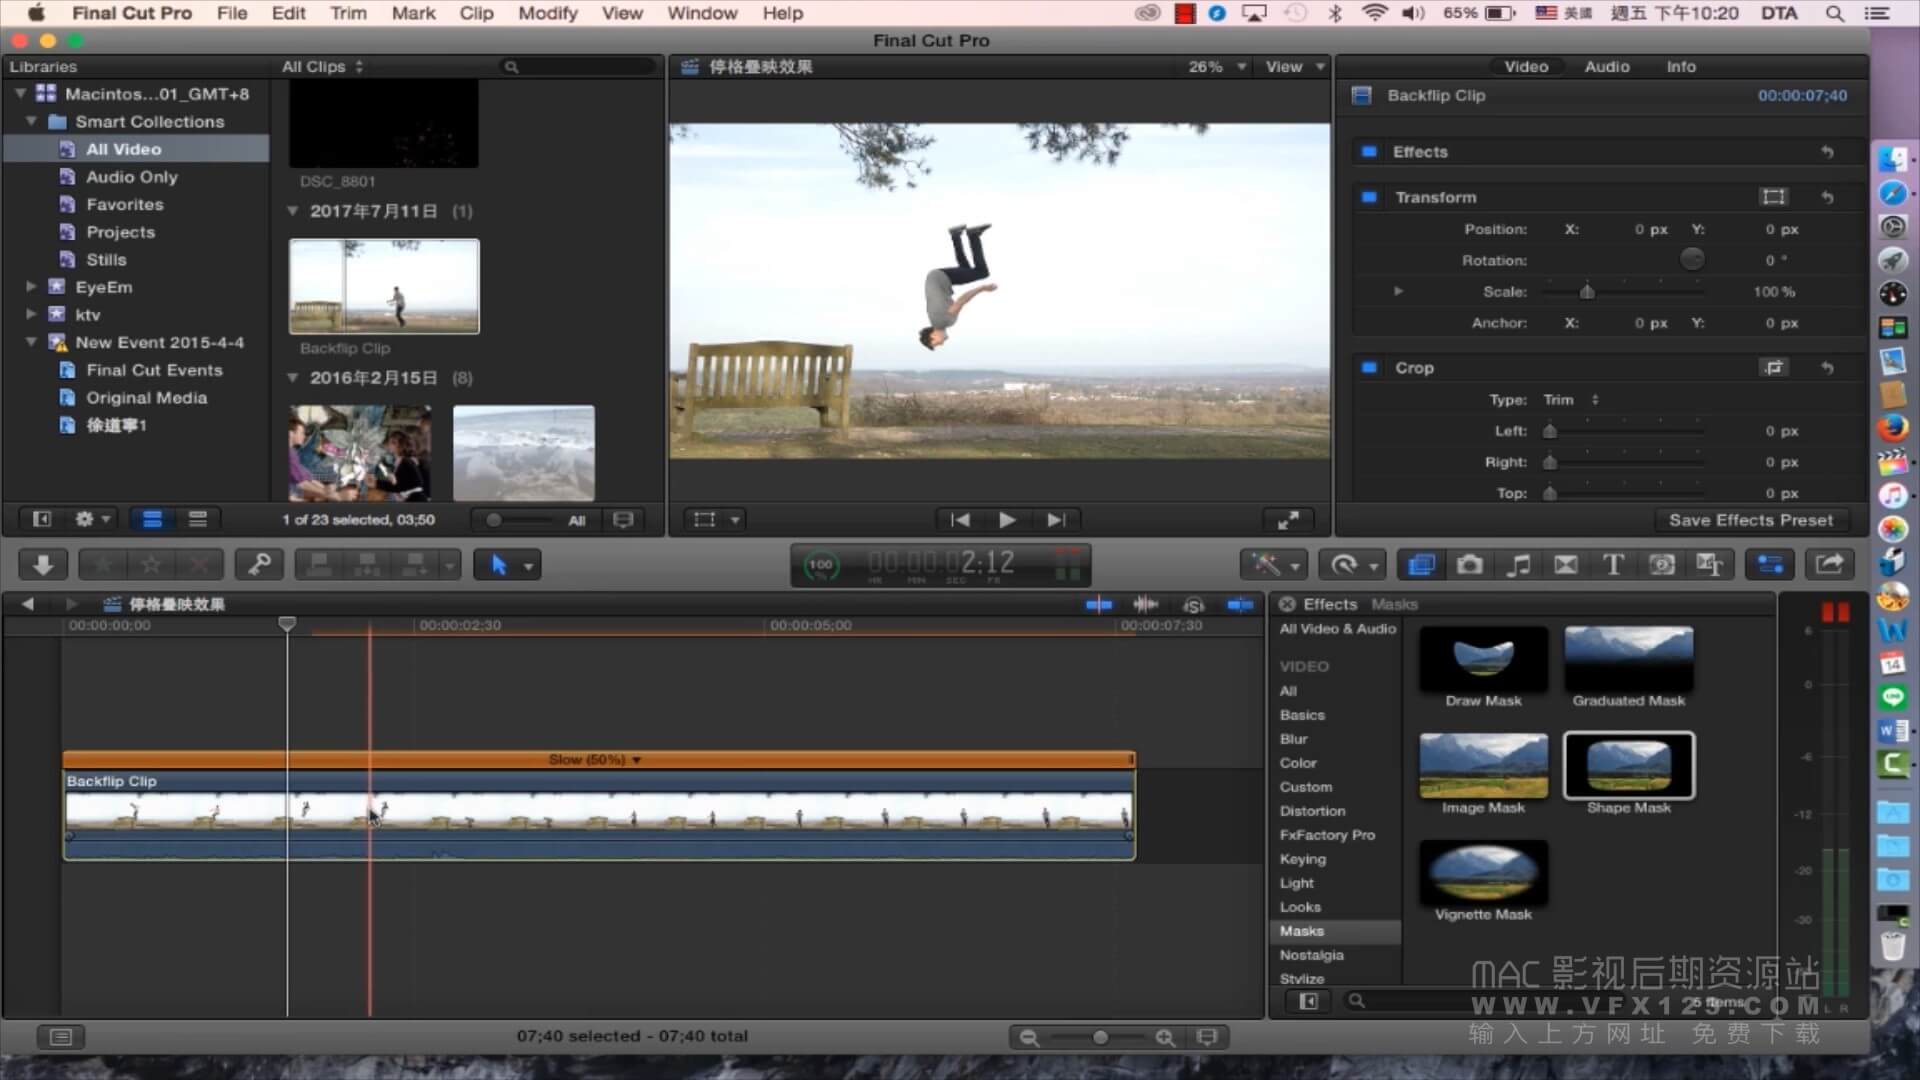Reset the Transform parameters
This screenshot has height=1080, width=1920.
[x=1827, y=197]
